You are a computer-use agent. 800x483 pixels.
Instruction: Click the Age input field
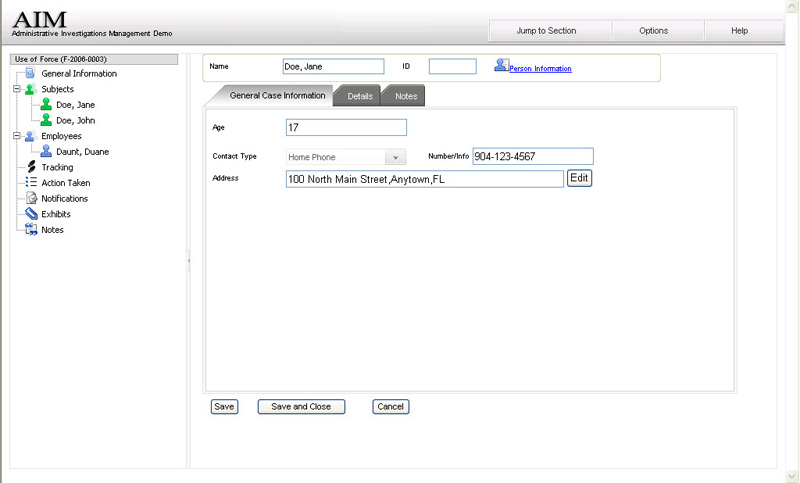click(x=346, y=127)
